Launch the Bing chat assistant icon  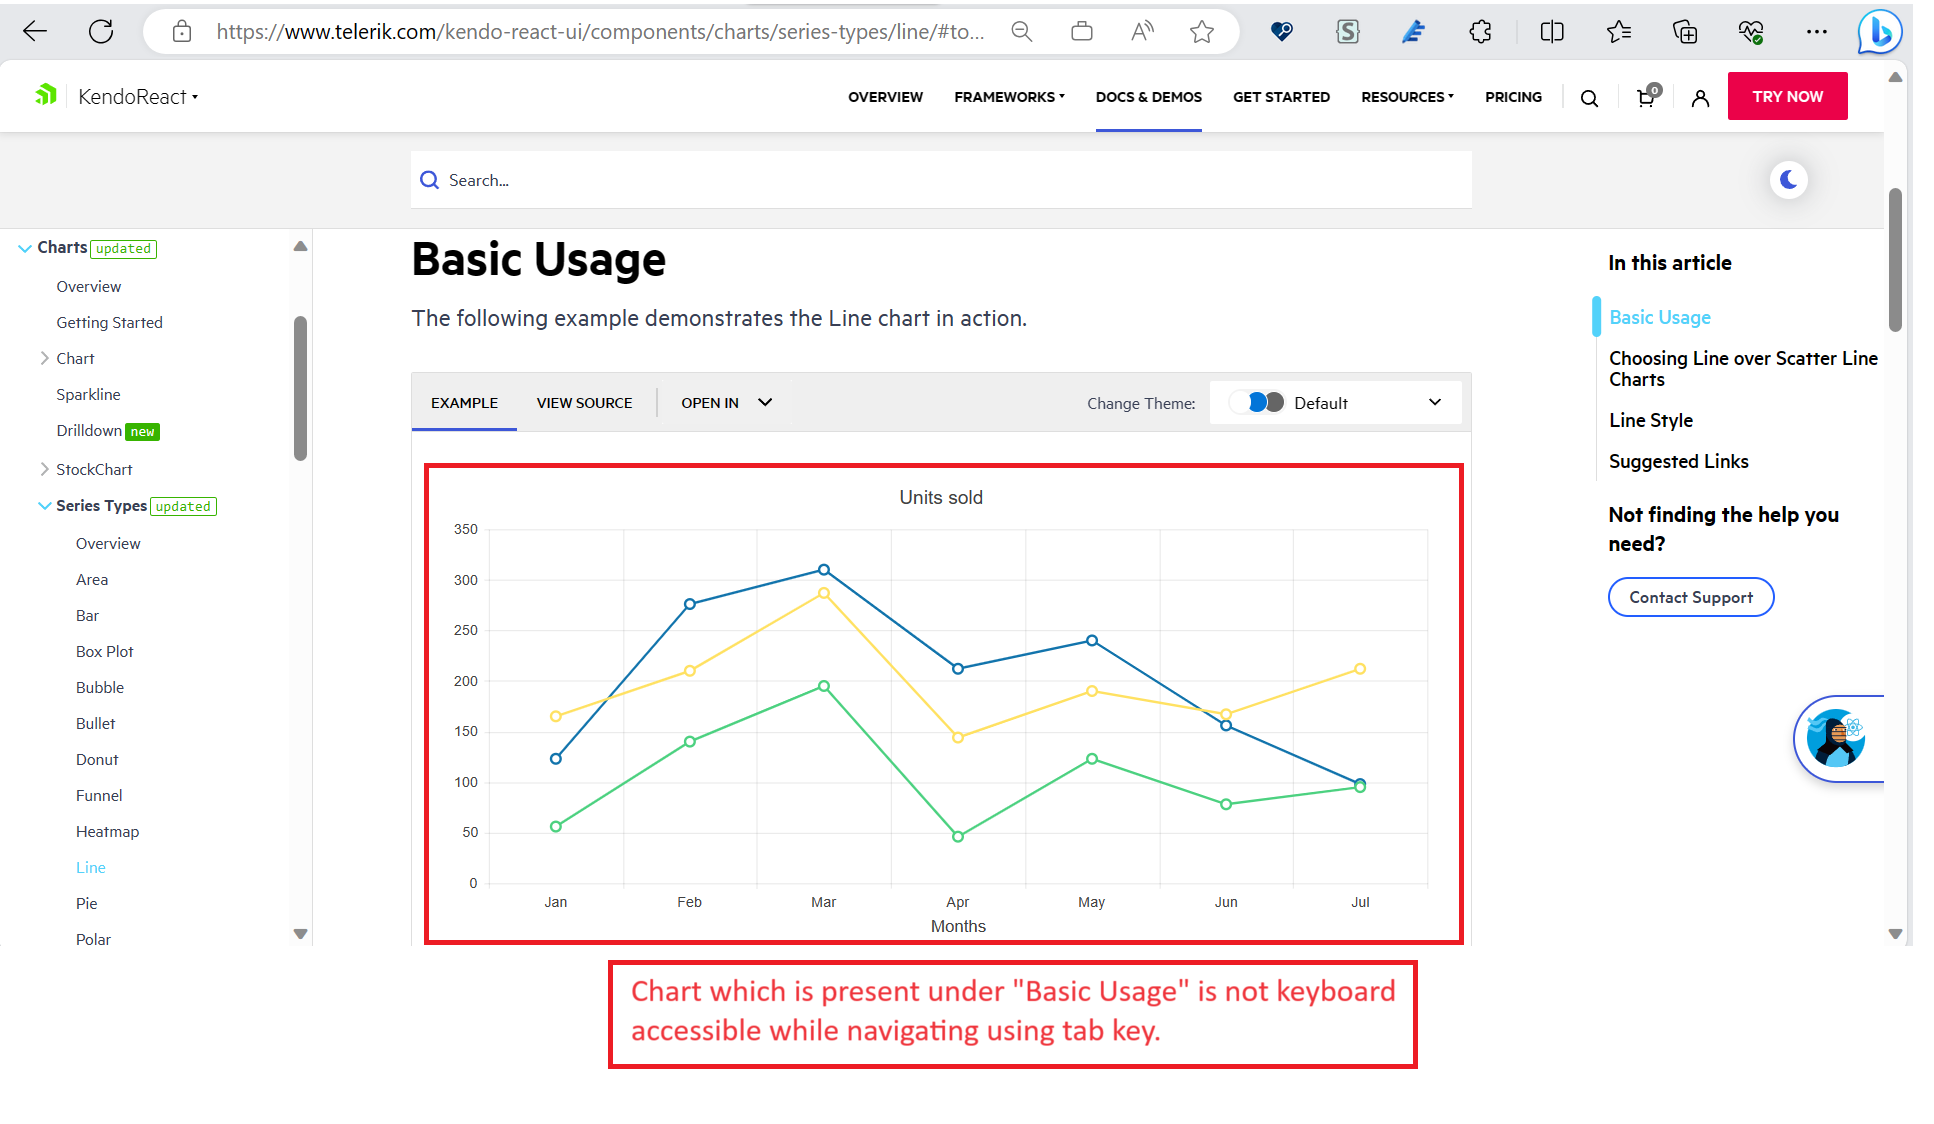(1878, 31)
